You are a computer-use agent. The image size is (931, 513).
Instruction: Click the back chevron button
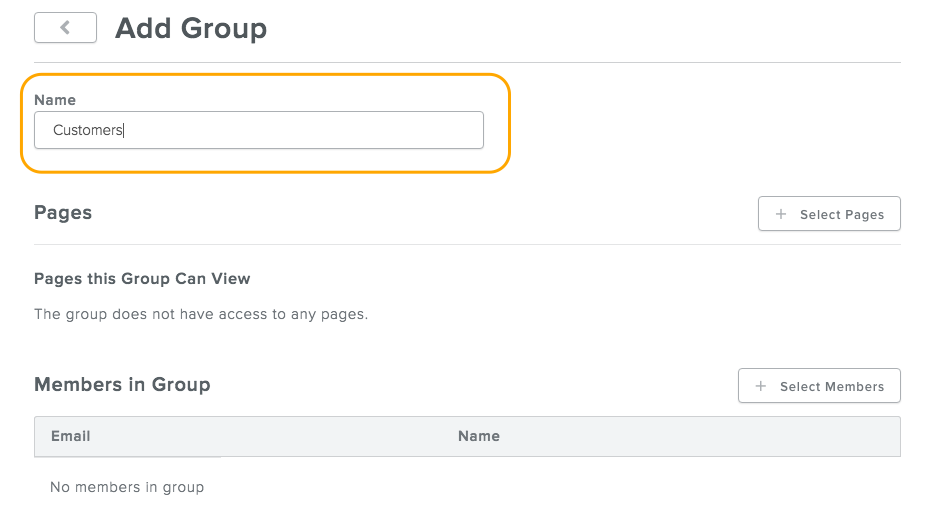coord(65,28)
